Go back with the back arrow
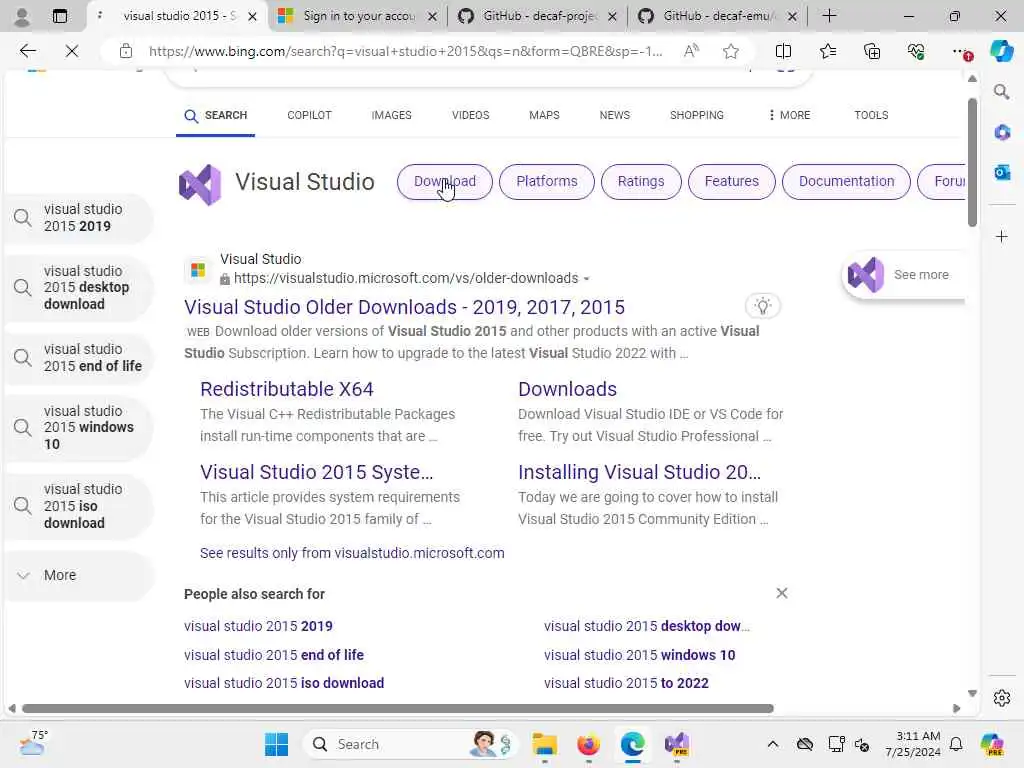 click(27, 51)
